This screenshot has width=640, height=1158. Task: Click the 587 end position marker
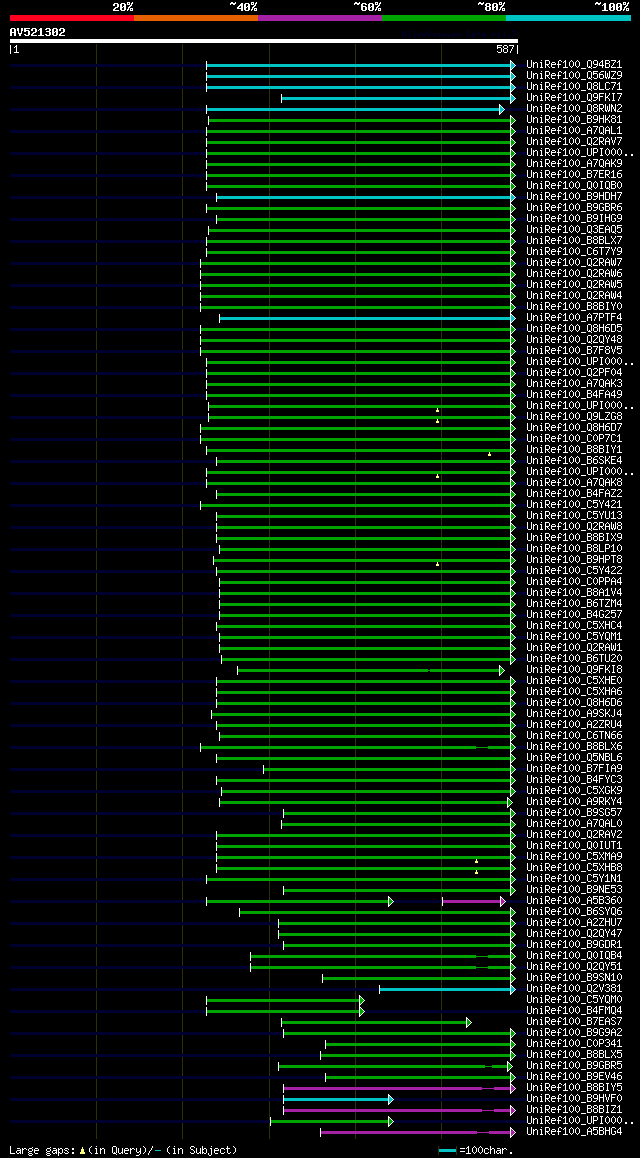(x=506, y=49)
